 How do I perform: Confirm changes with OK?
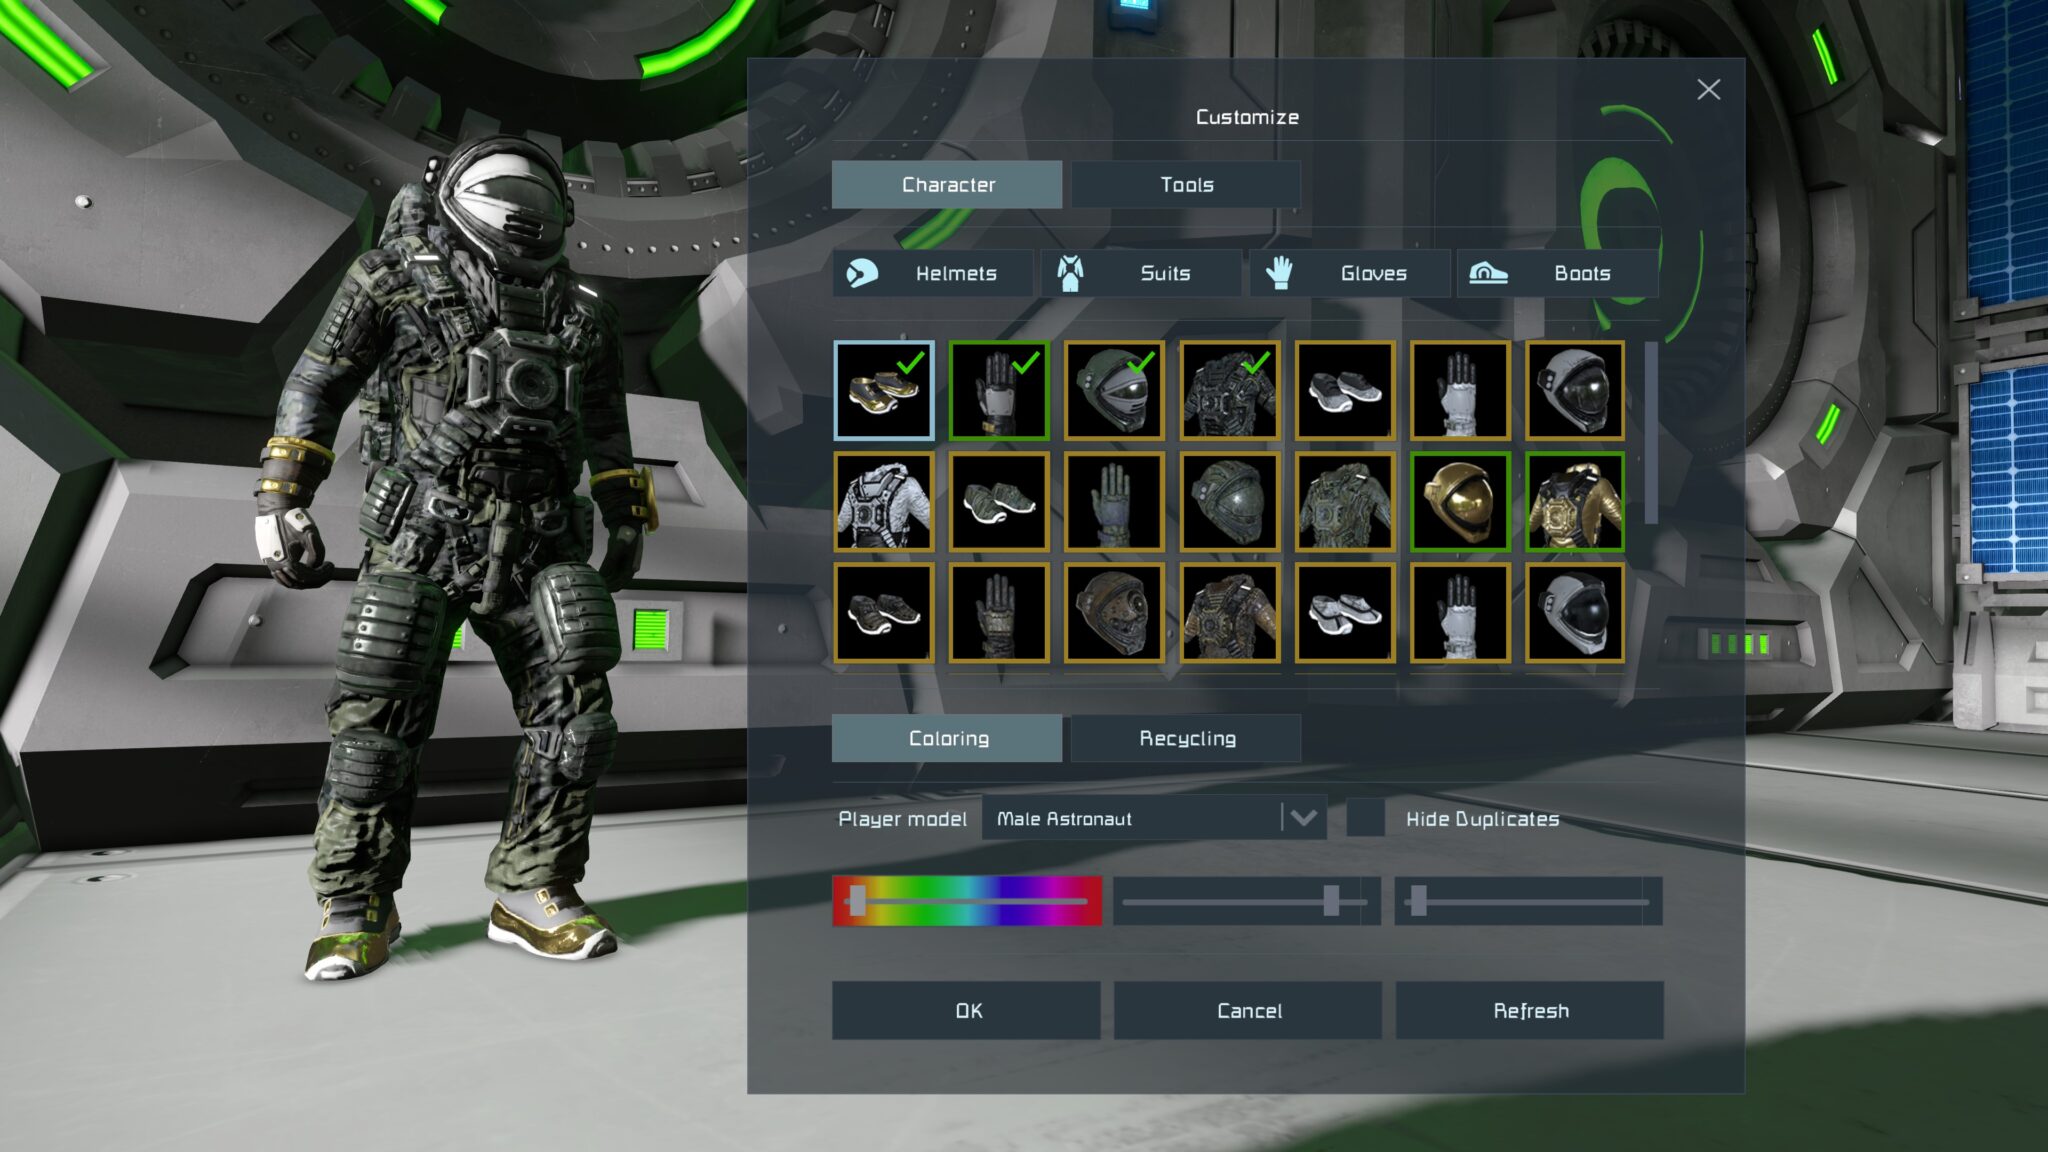tap(966, 1010)
